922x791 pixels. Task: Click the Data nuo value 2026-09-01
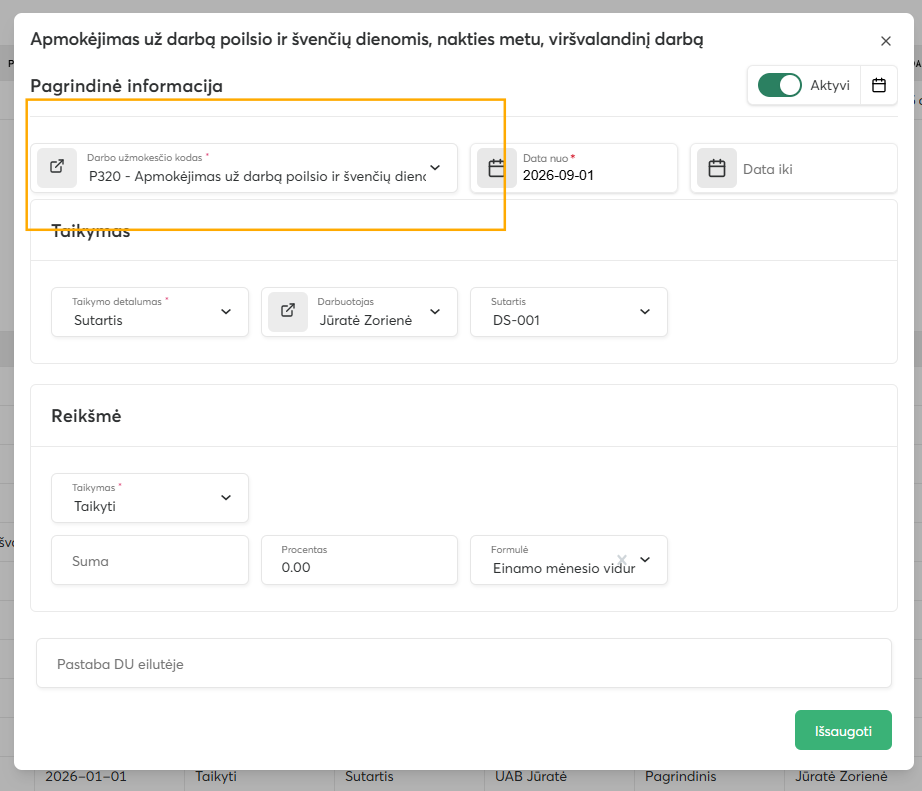point(559,176)
